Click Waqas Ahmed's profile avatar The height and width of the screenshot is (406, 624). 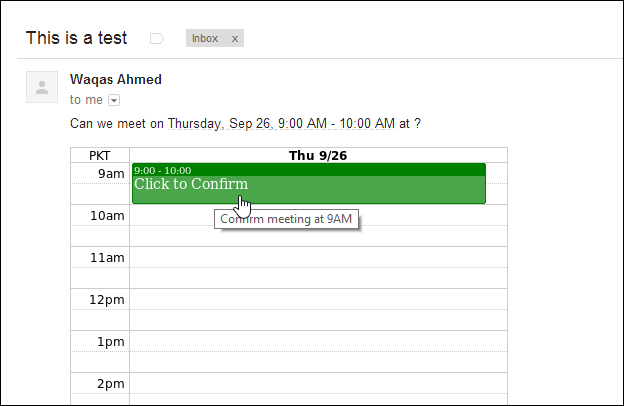point(42,87)
